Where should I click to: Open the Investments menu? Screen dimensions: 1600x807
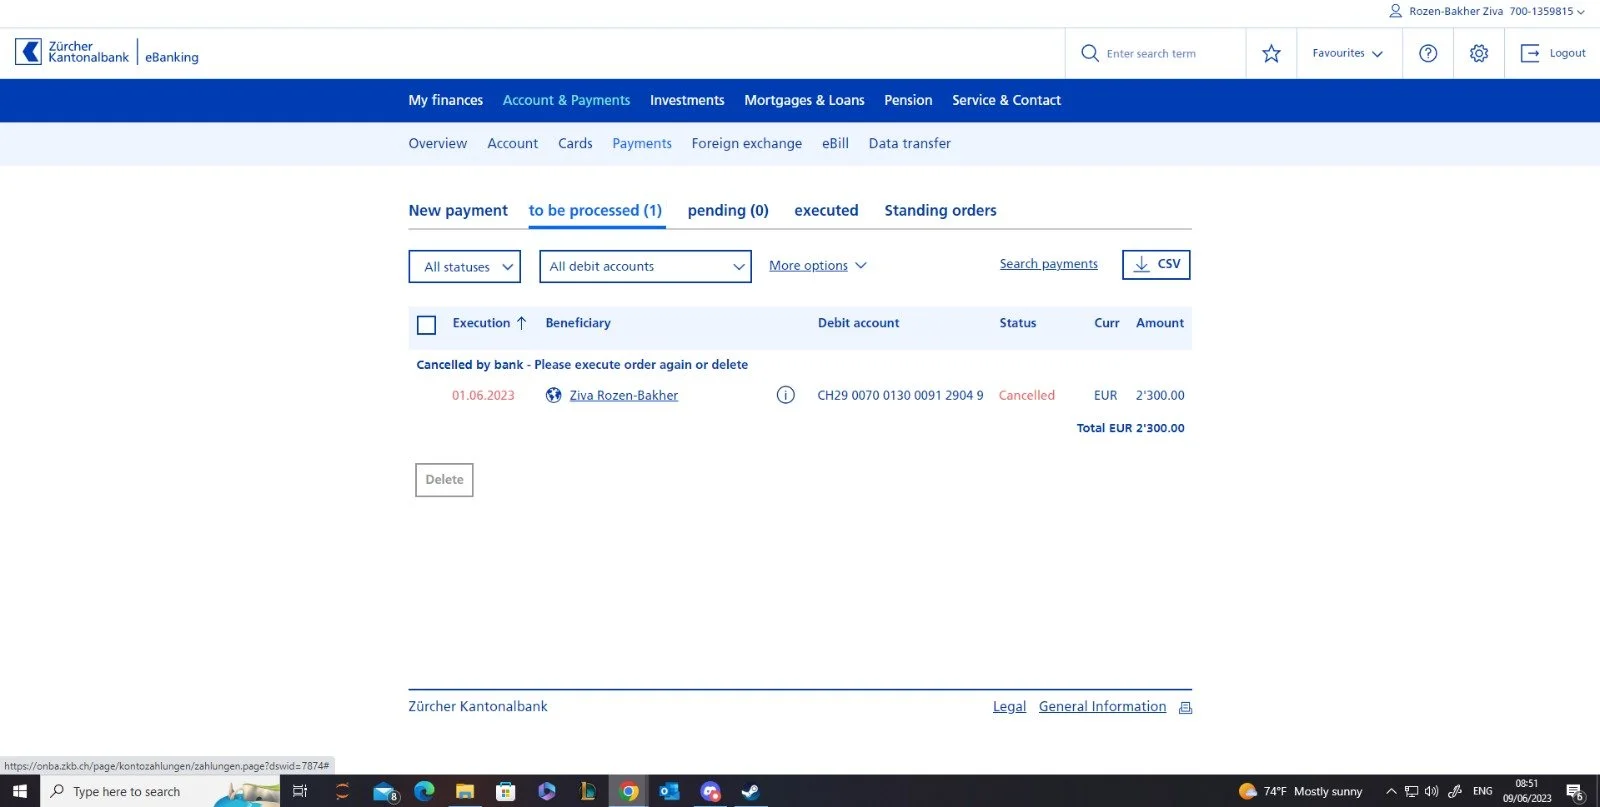pyautogui.click(x=687, y=100)
